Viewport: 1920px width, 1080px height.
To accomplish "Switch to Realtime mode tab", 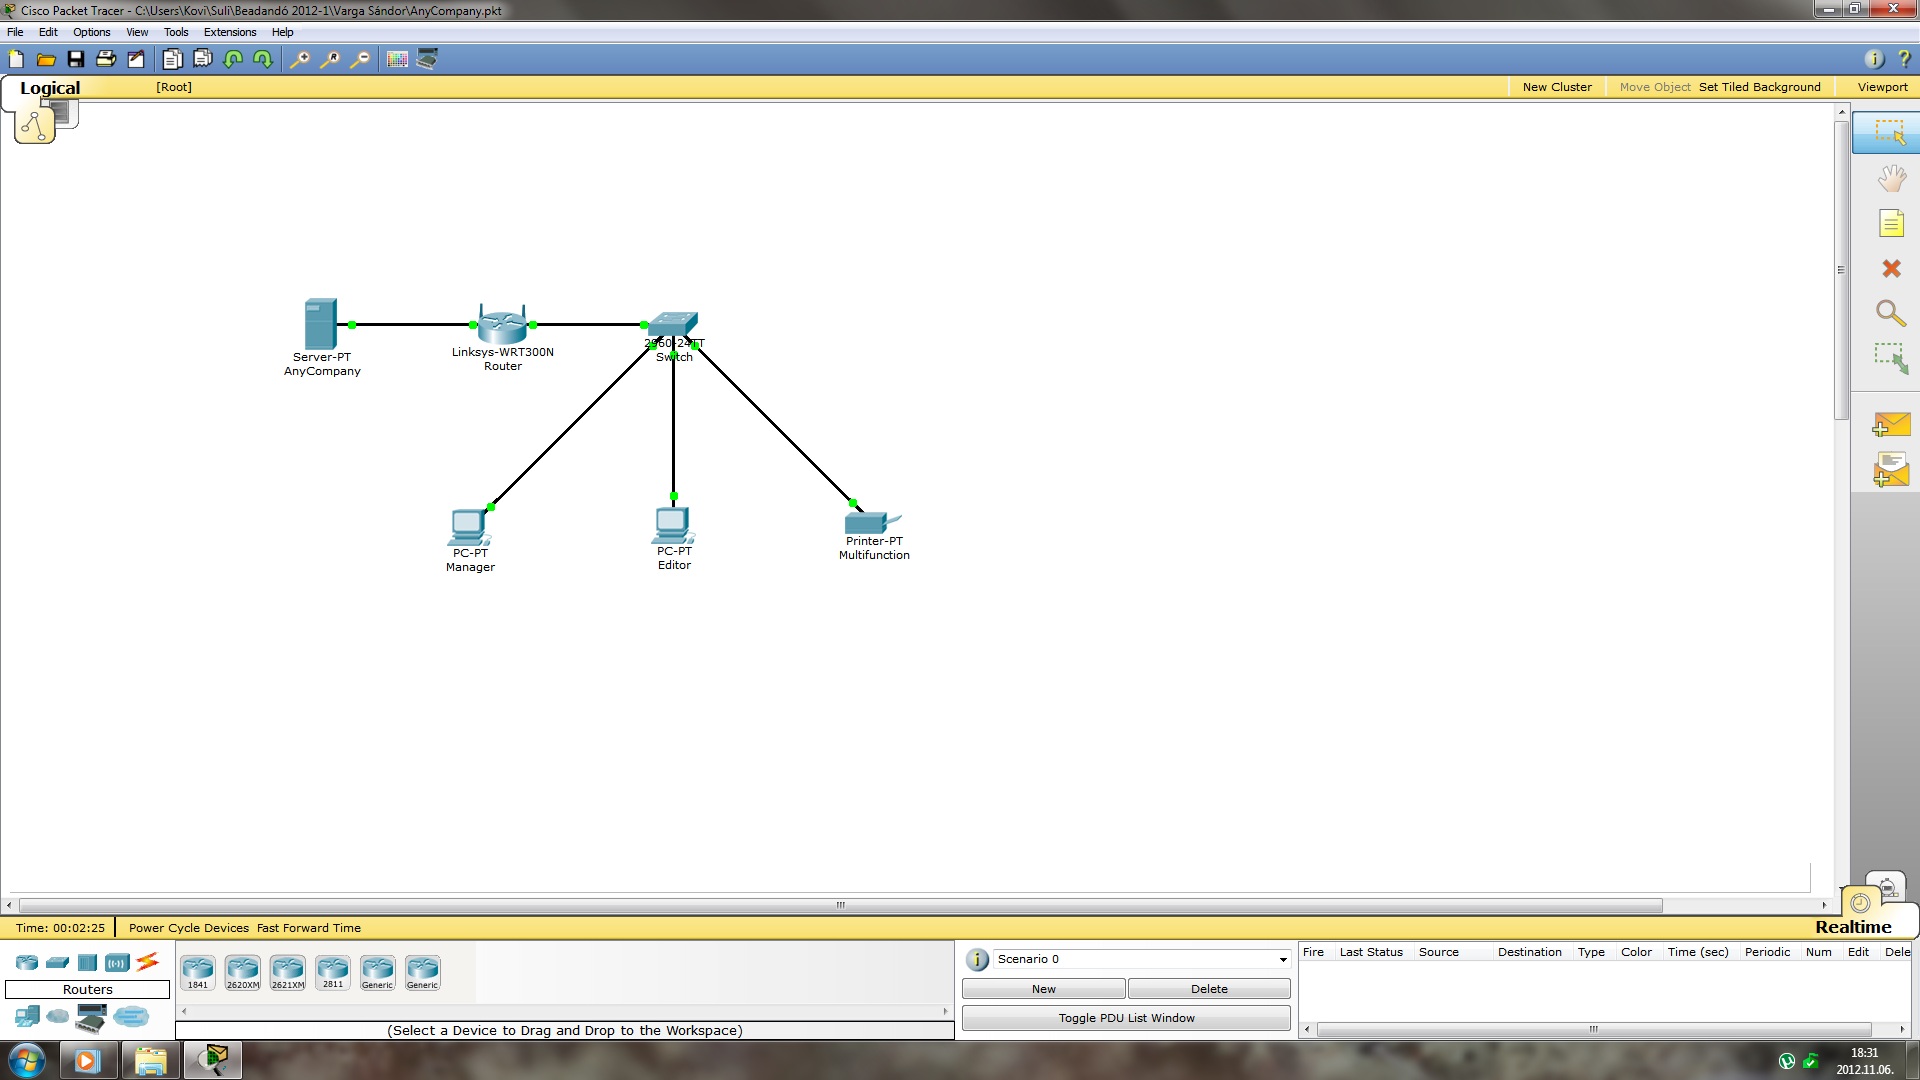I will (x=1853, y=927).
